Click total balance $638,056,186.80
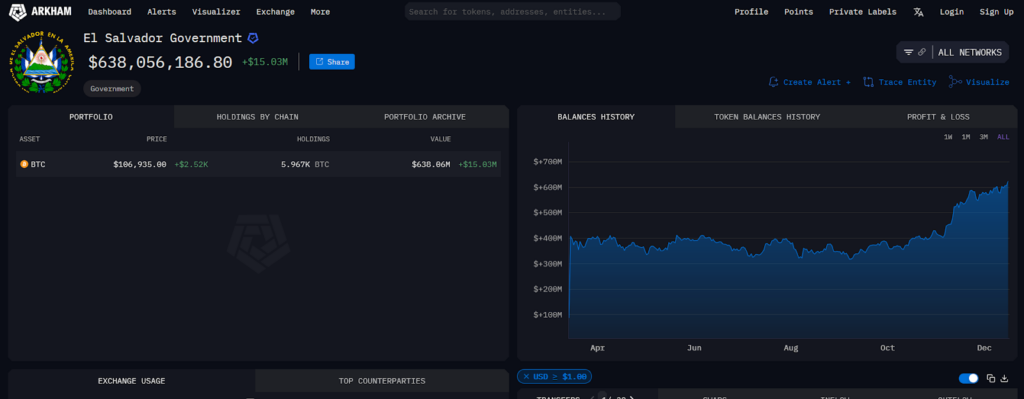 point(160,63)
